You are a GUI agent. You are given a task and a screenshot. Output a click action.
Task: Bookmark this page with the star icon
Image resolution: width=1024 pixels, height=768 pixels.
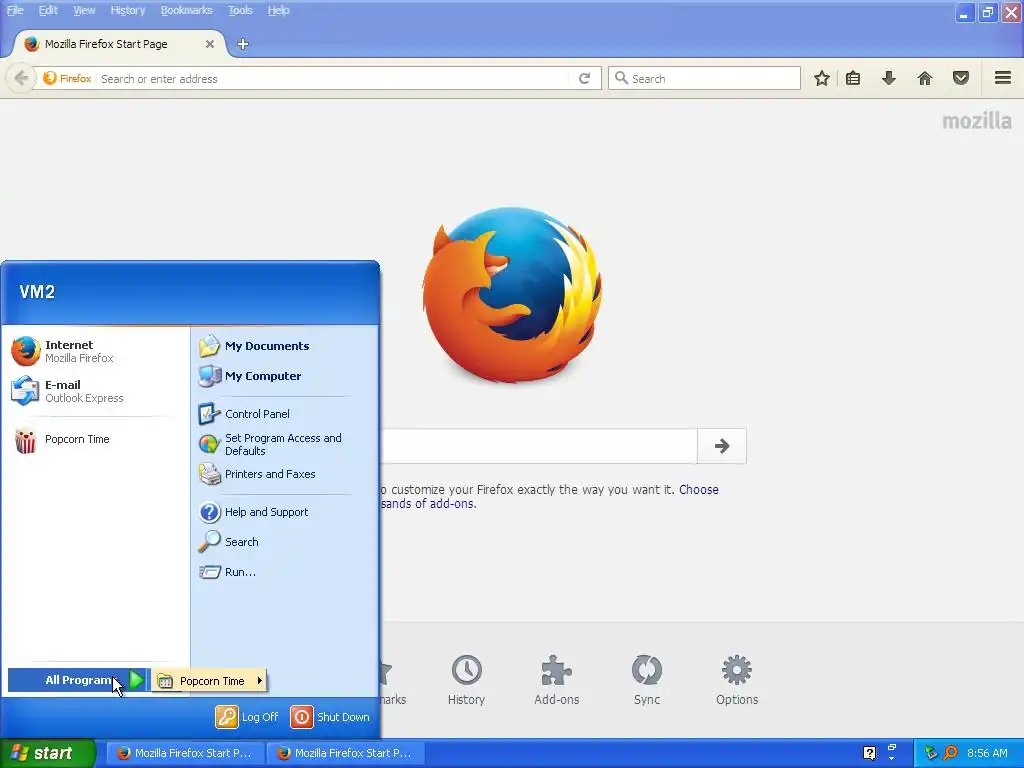point(822,78)
